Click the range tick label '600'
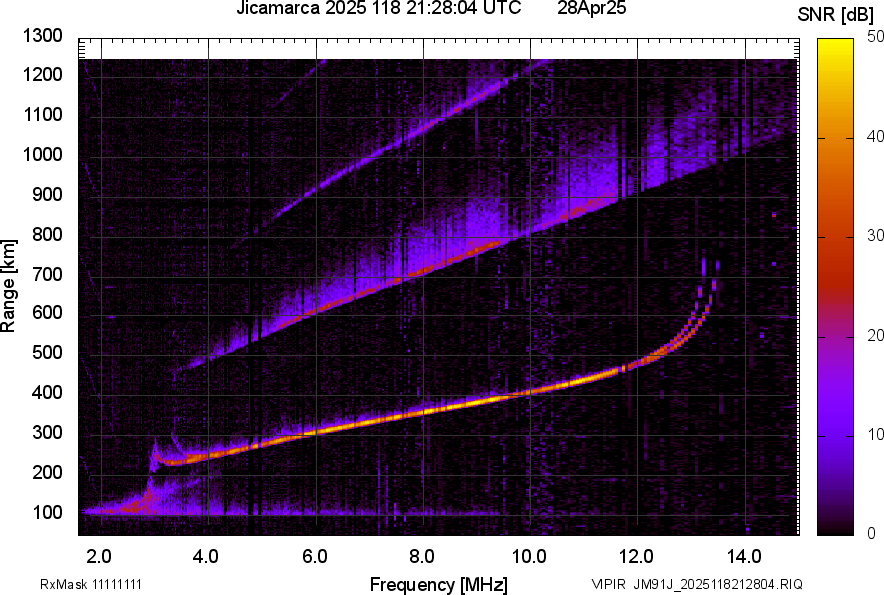The height and width of the screenshot is (595, 884). [47, 312]
